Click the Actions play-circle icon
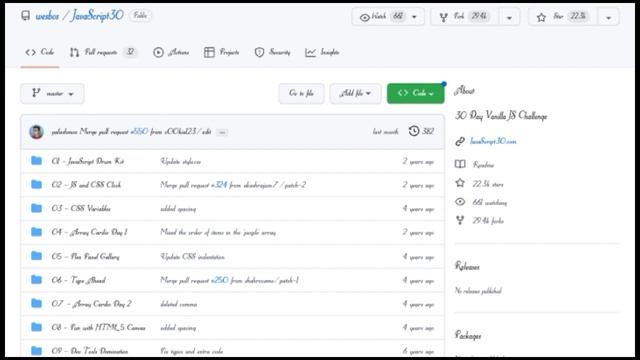This screenshot has height=360, width=640. tap(158, 52)
